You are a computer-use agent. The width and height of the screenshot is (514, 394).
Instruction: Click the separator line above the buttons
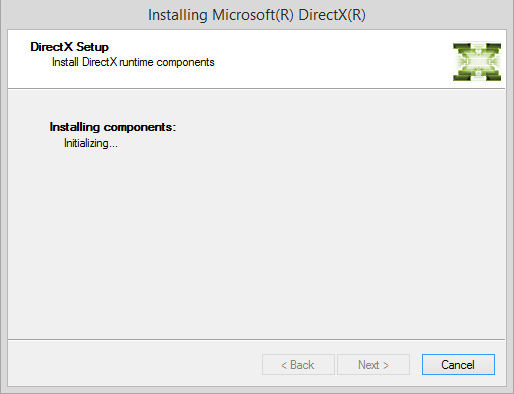pos(257,339)
